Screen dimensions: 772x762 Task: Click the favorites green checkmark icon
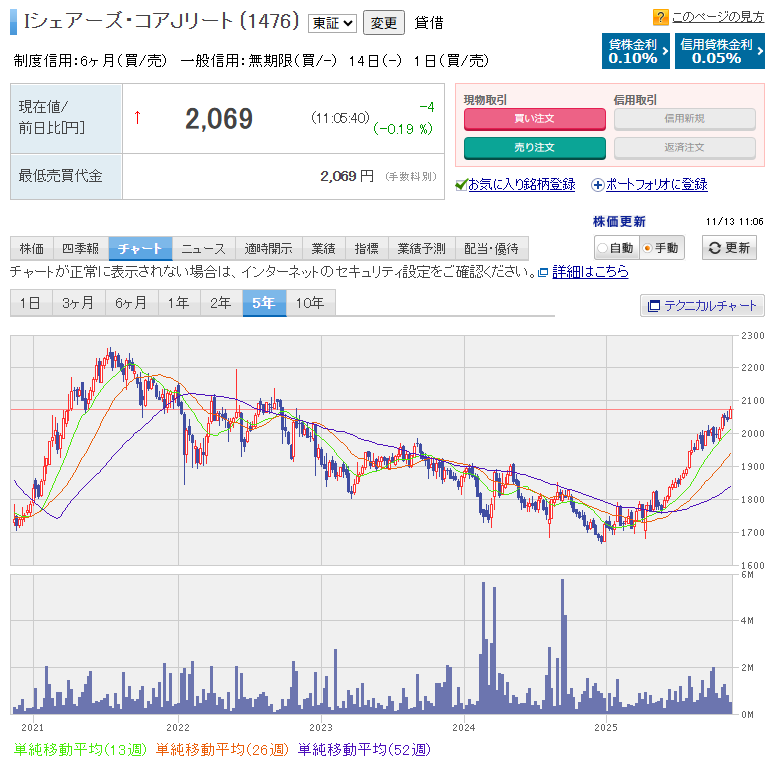[461, 185]
